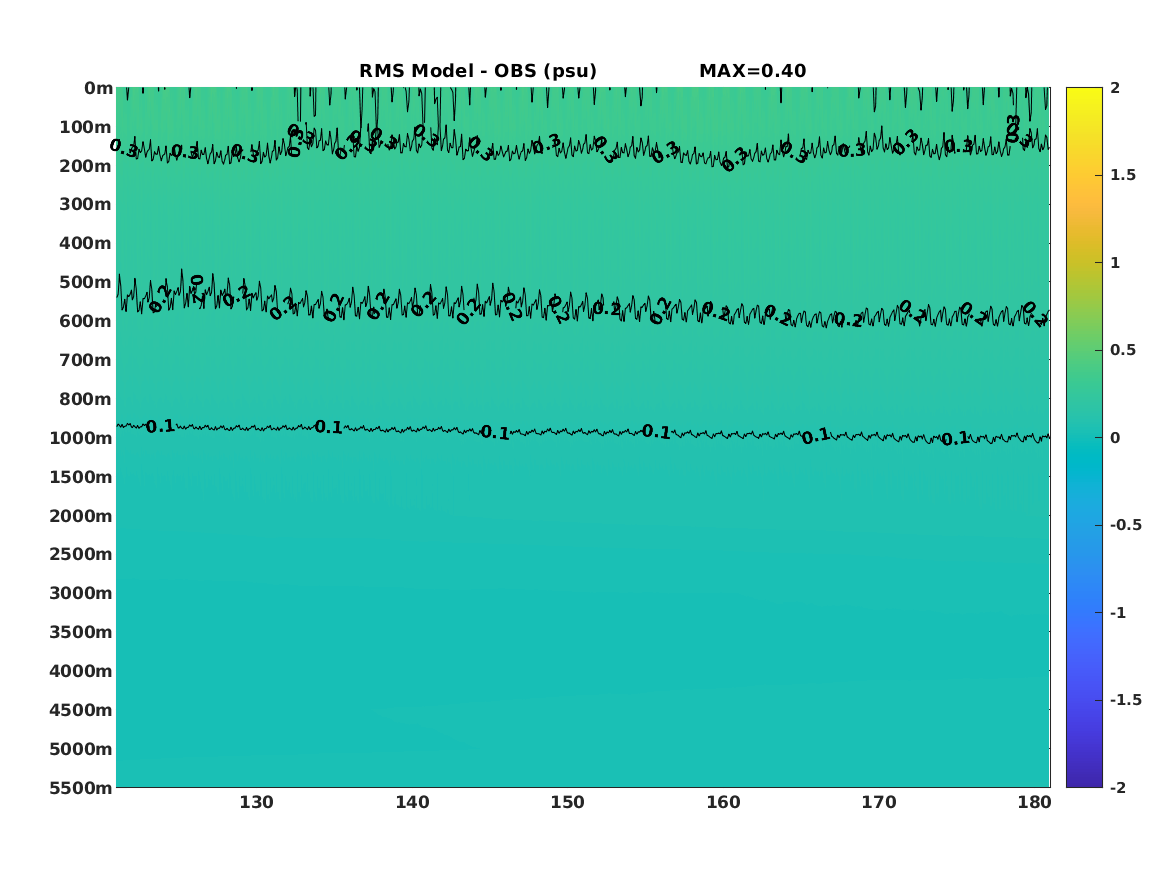Click the '3000m' depth axis label

pos(80,593)
